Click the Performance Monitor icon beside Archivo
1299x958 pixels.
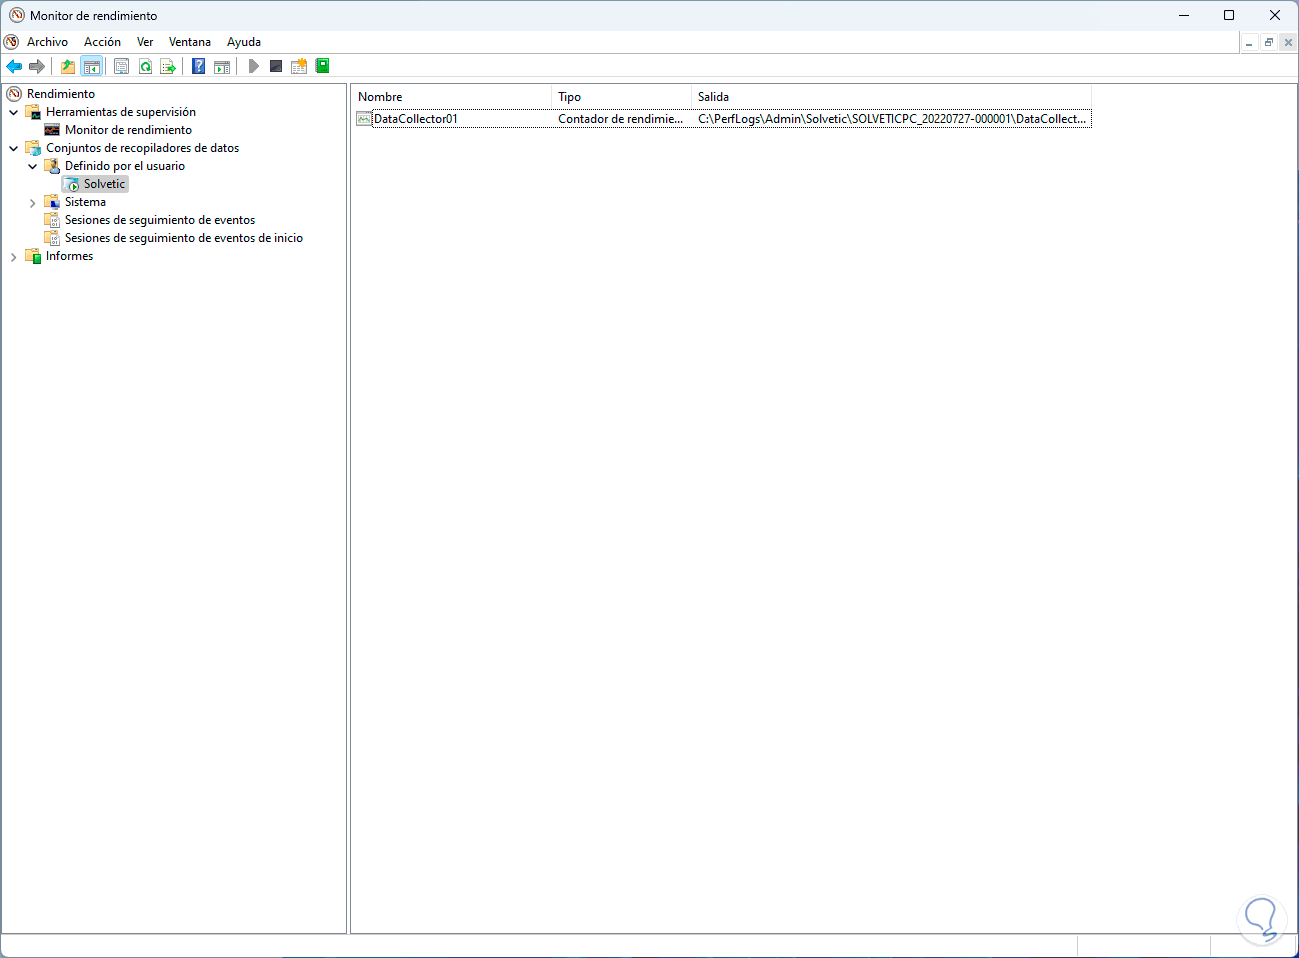(x=11, y=42)
